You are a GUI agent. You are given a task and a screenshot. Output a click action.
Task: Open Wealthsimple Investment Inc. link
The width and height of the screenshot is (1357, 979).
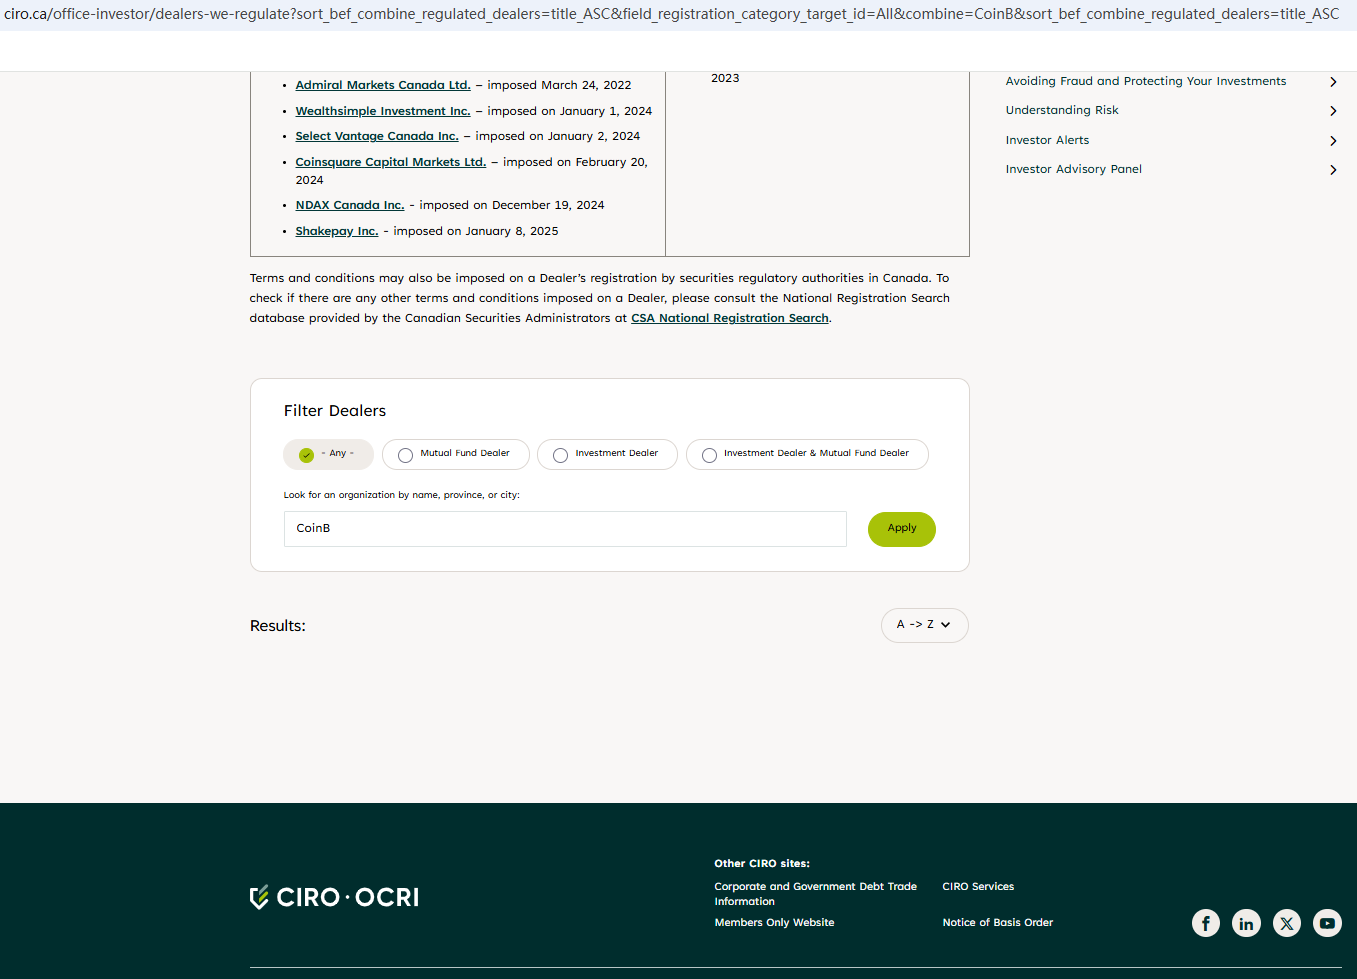point(383,112)
